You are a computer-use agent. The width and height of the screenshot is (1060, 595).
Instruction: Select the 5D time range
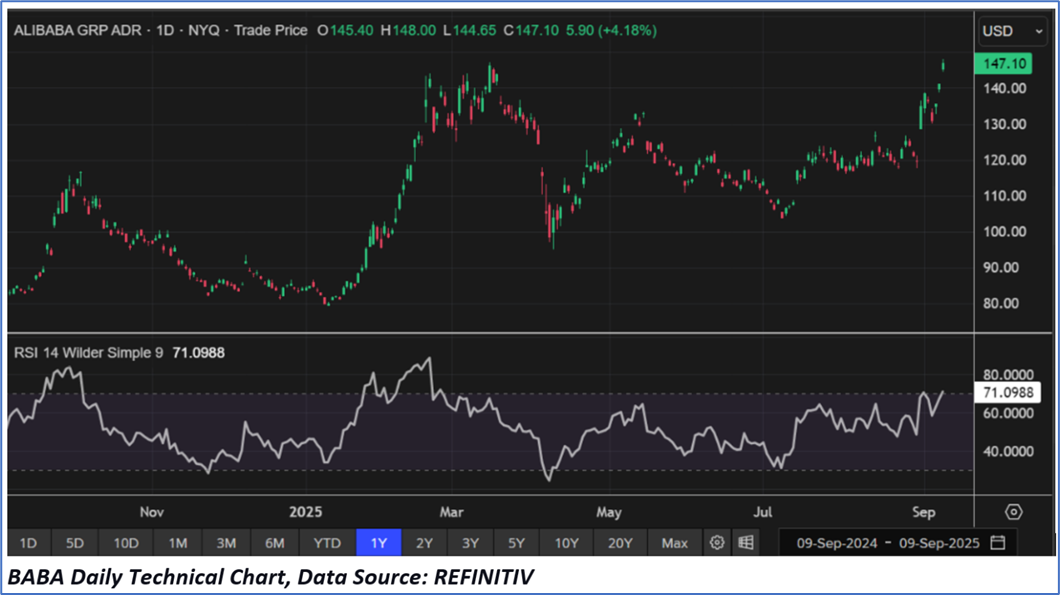(74, 543)
